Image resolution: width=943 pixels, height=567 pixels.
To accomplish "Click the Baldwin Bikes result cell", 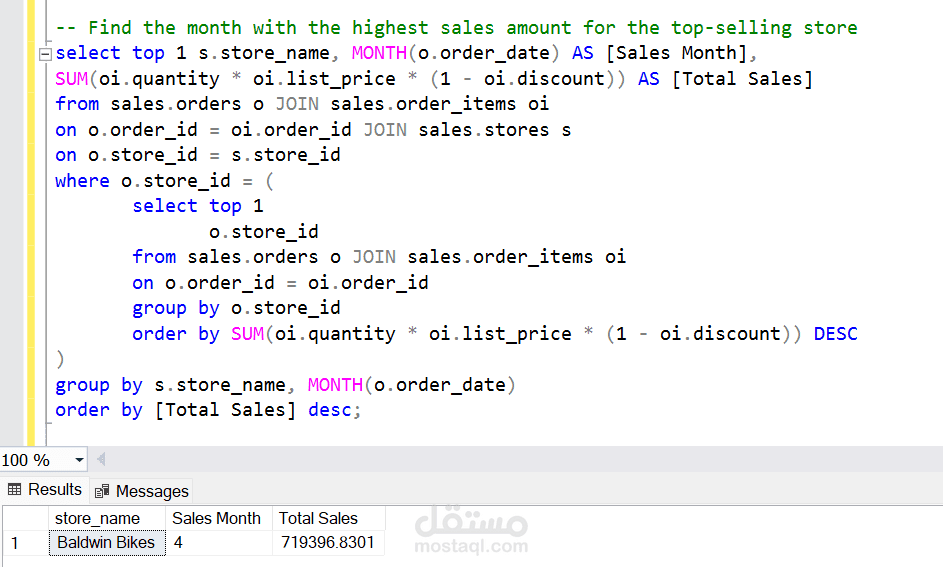I will (x=107, y=542).
